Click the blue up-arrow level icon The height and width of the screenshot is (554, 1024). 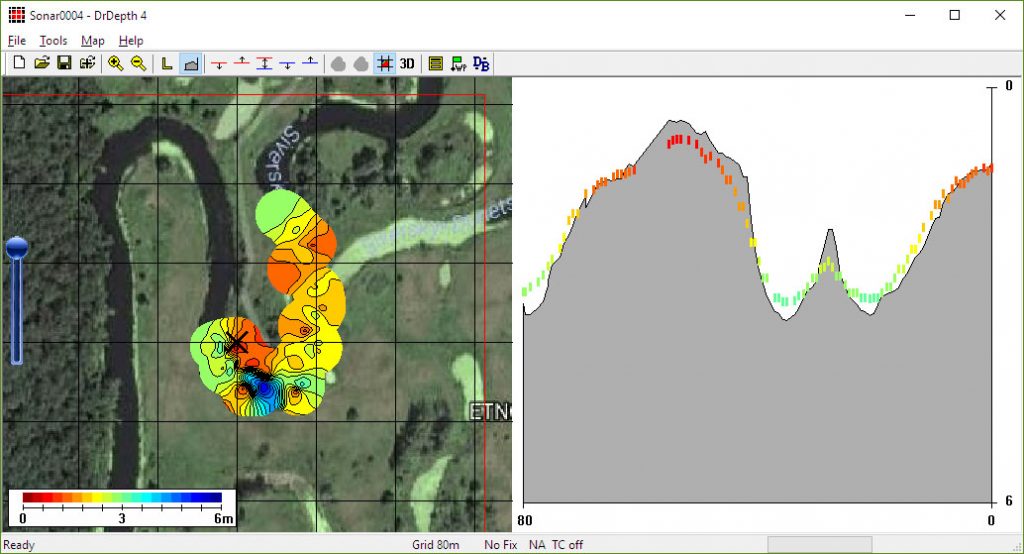[x=310, y=63]
